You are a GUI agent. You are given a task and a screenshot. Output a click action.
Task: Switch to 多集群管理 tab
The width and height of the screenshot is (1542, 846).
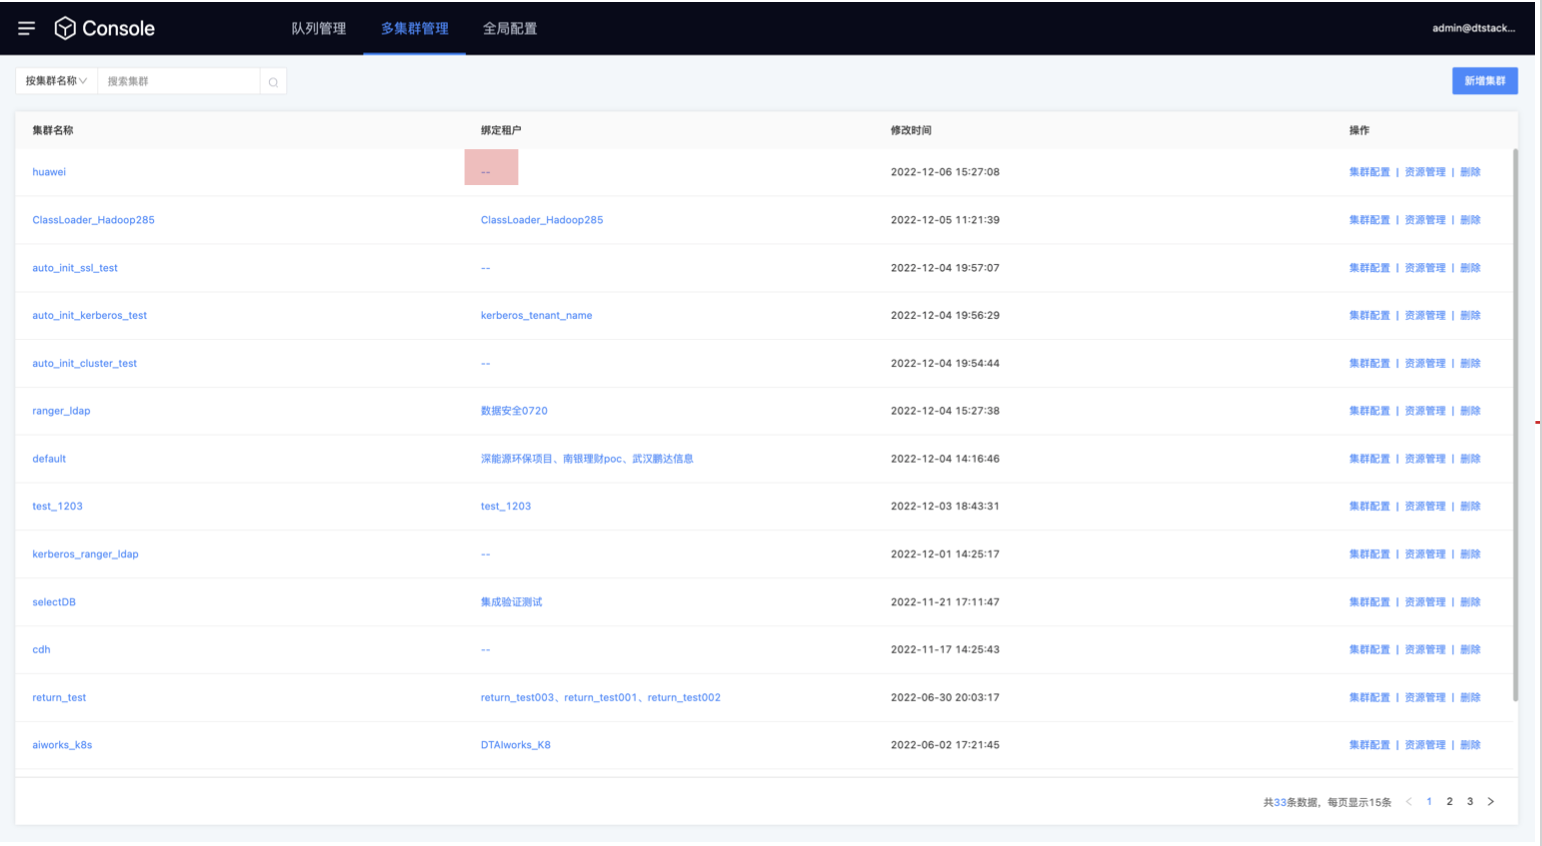(x=414, y=28)
